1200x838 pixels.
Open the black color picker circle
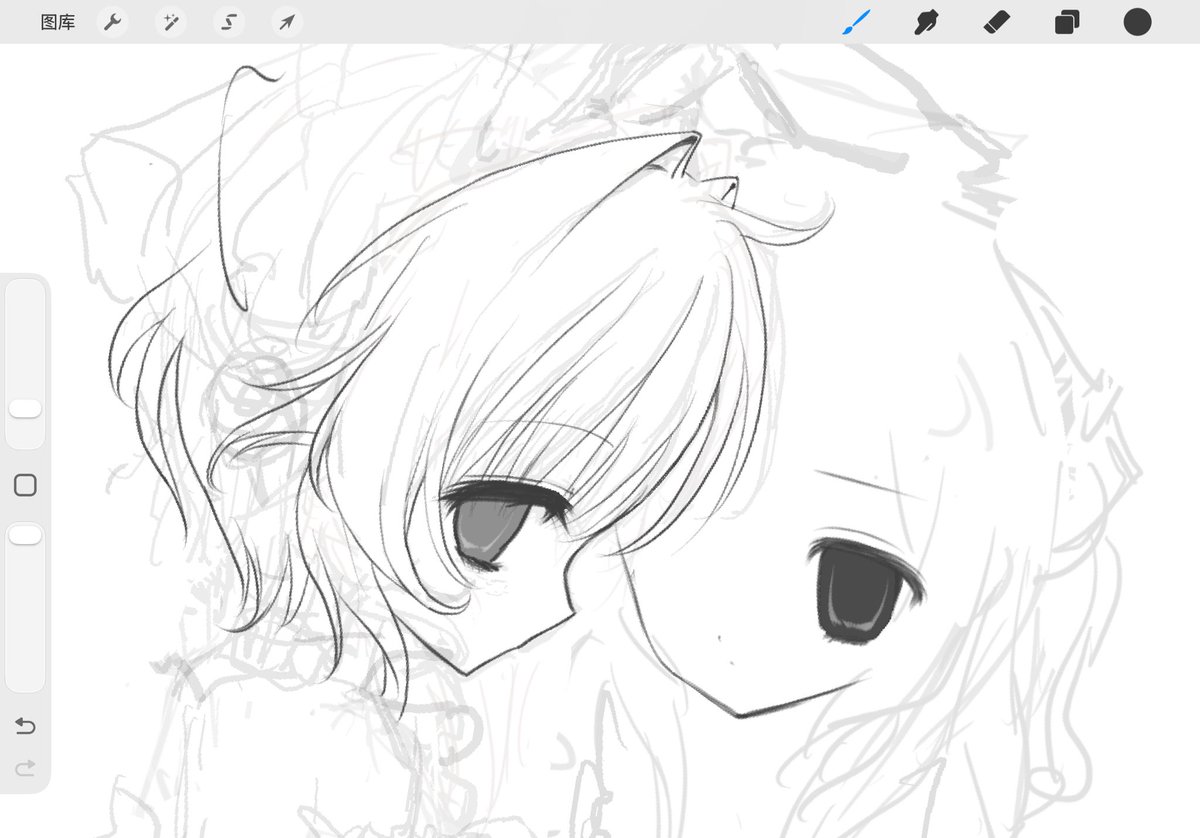[x=1137, y=22]
